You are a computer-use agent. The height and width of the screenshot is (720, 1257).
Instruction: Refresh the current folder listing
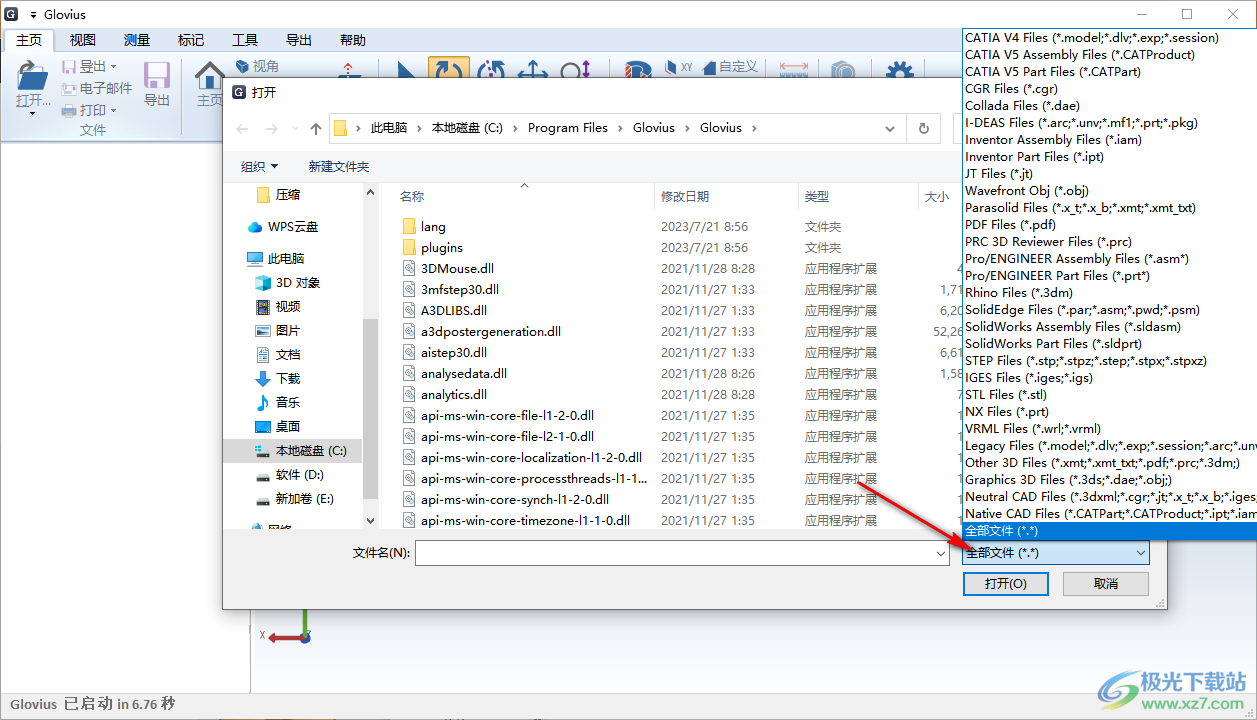pos(924,128)
